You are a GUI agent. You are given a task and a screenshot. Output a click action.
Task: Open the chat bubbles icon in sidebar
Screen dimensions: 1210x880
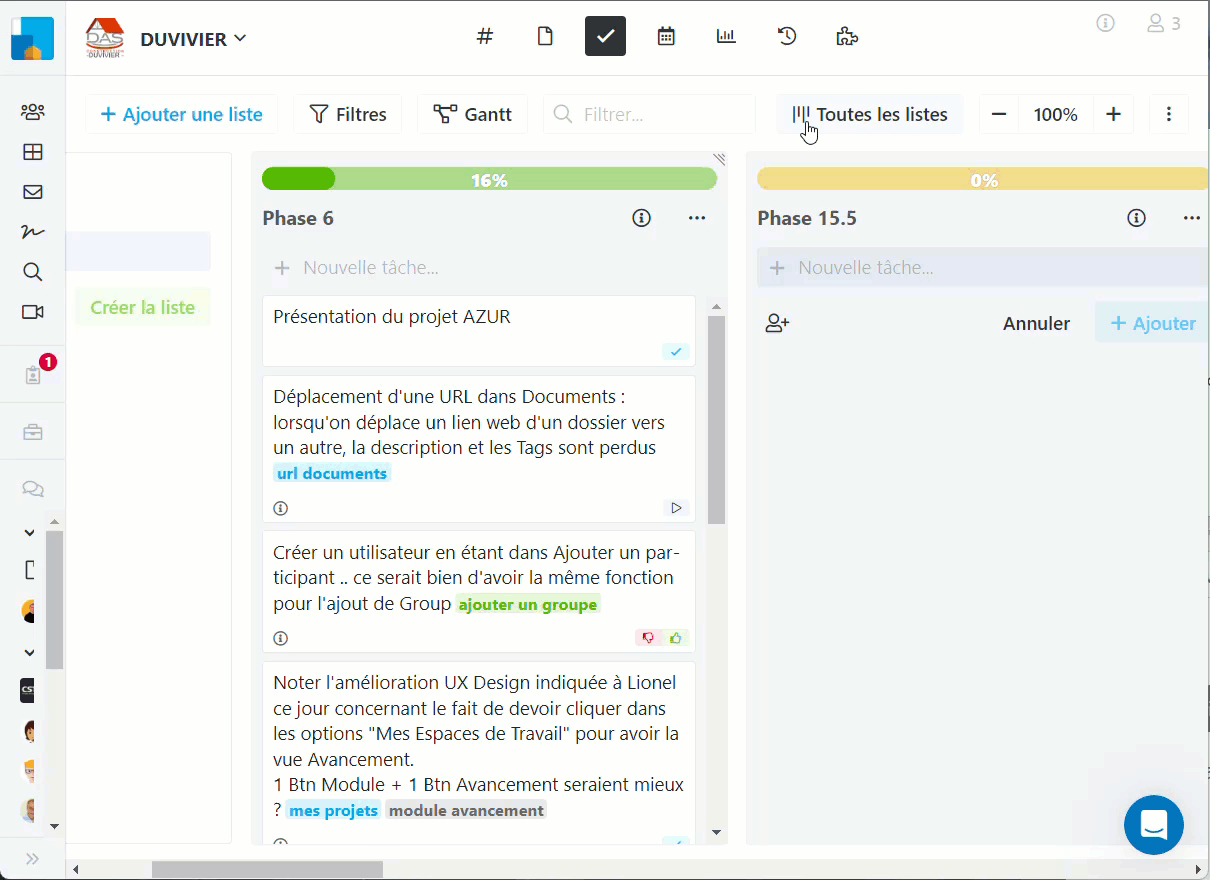32,489
